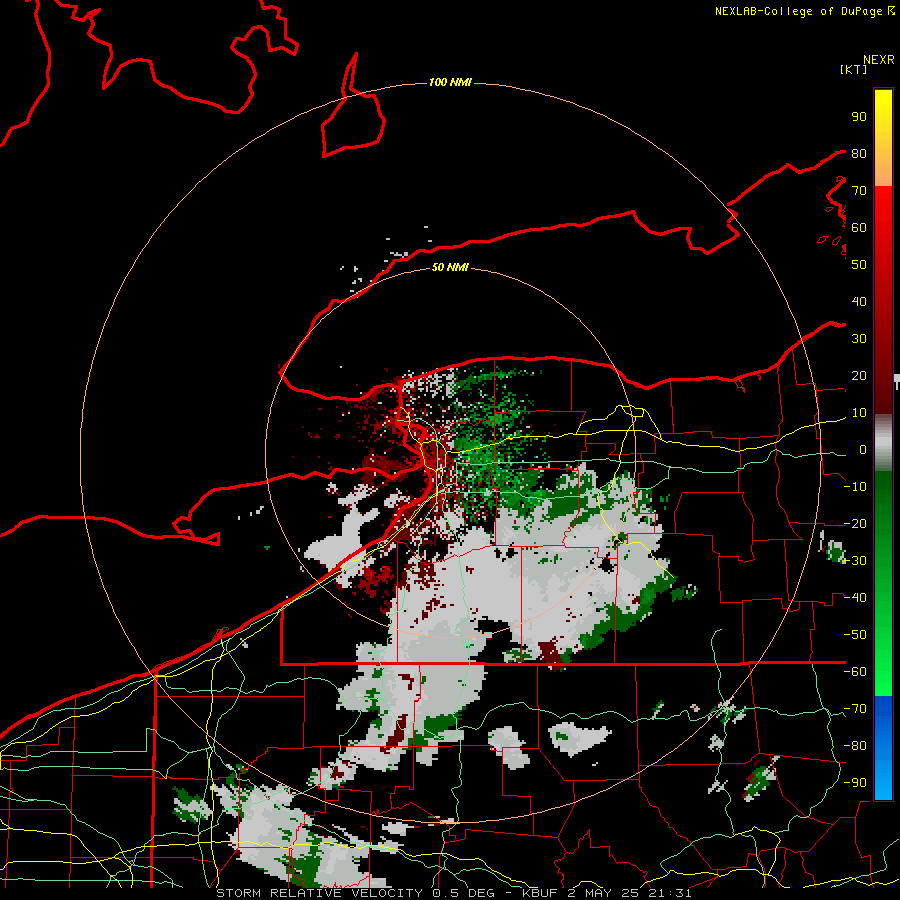Image resolution: width=900 pixels, height=900 pixels.
Task: Click the 50 value on the velocity scale
Action: [x=859, y=265]
